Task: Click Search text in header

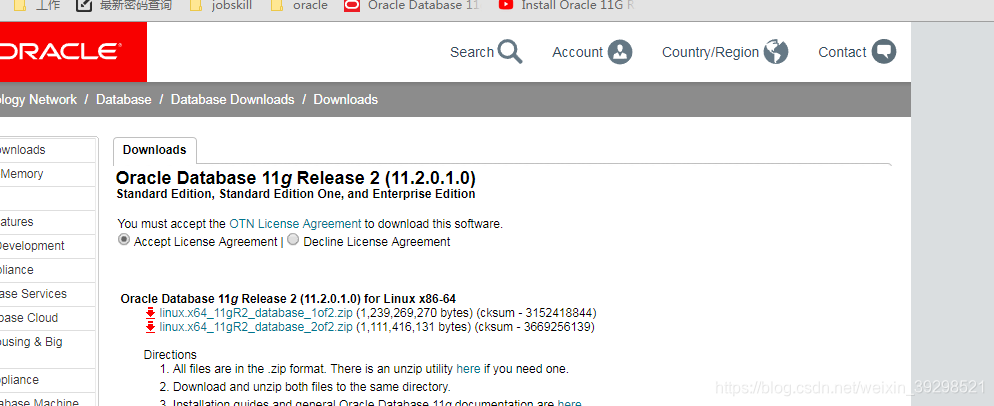Action: [472, 52]
